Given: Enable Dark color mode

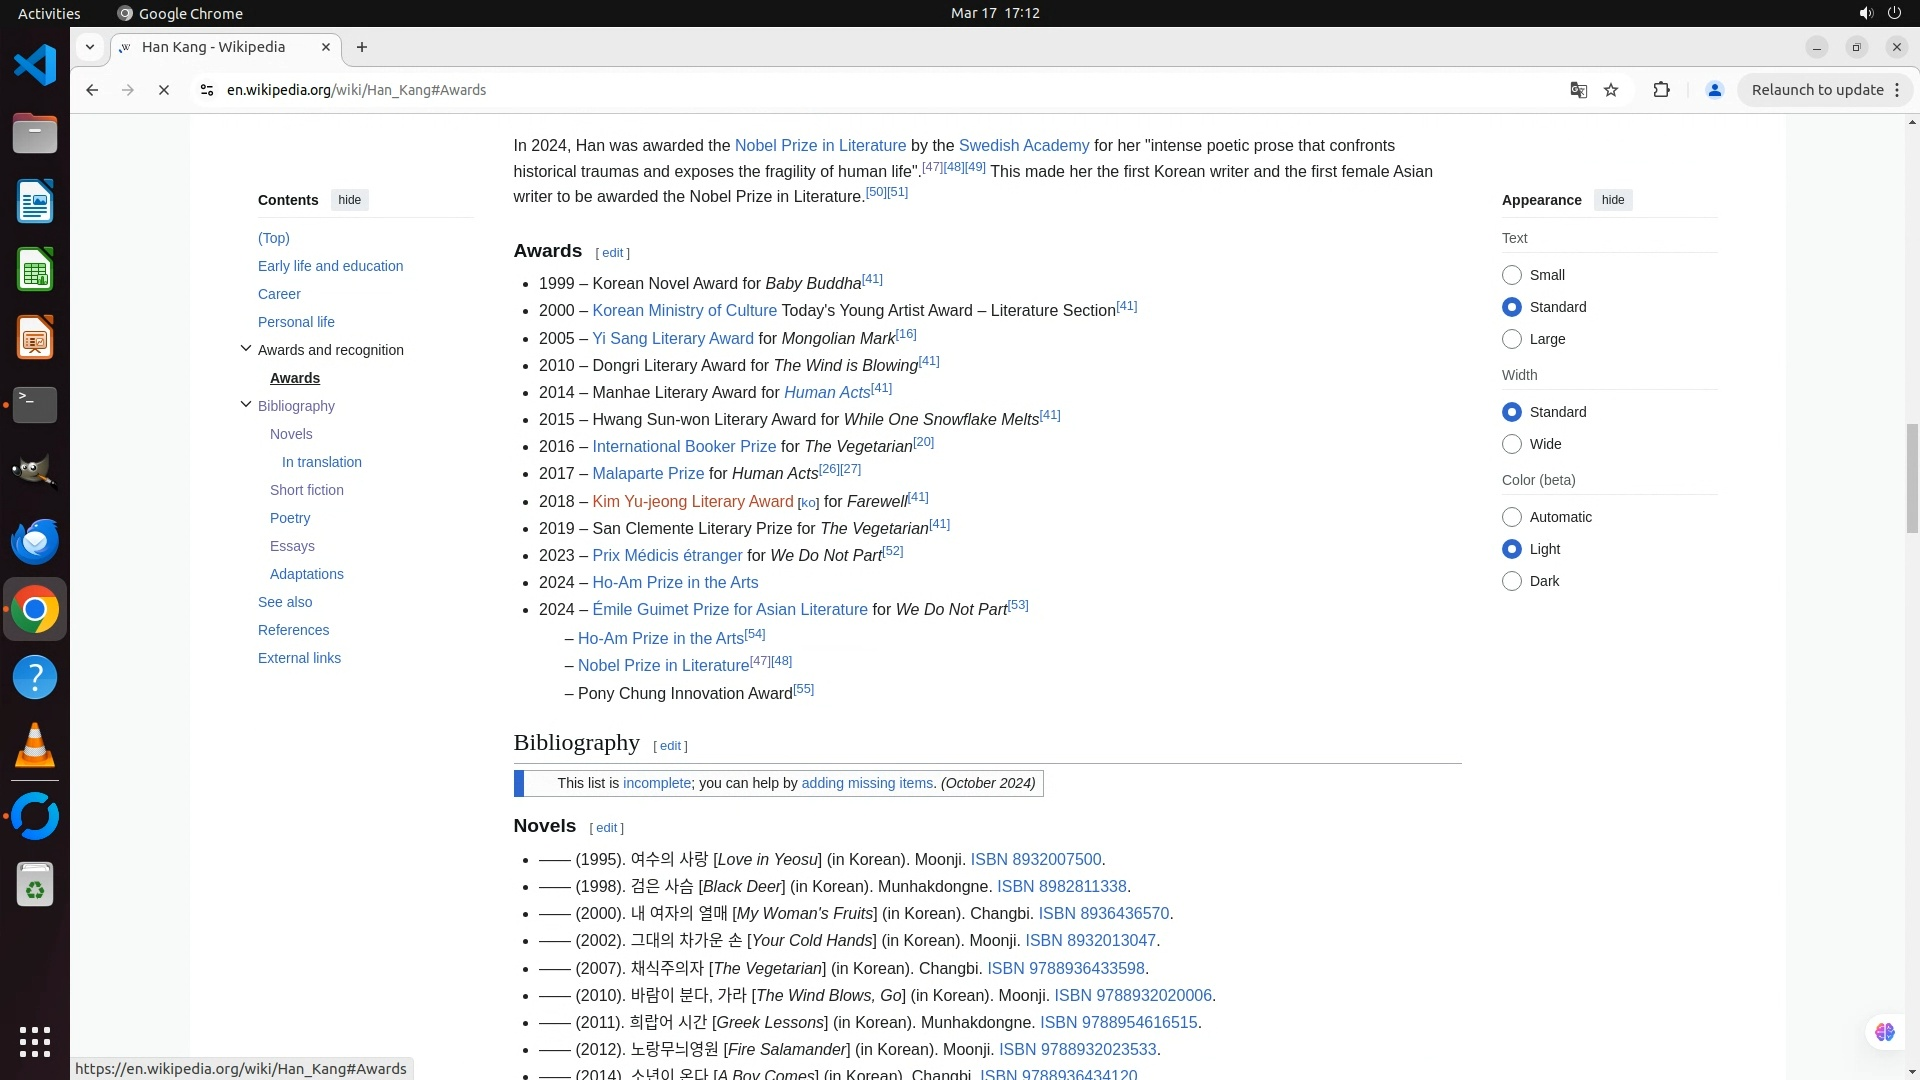Looking at the screenshot, I should tap(1512, 581).
